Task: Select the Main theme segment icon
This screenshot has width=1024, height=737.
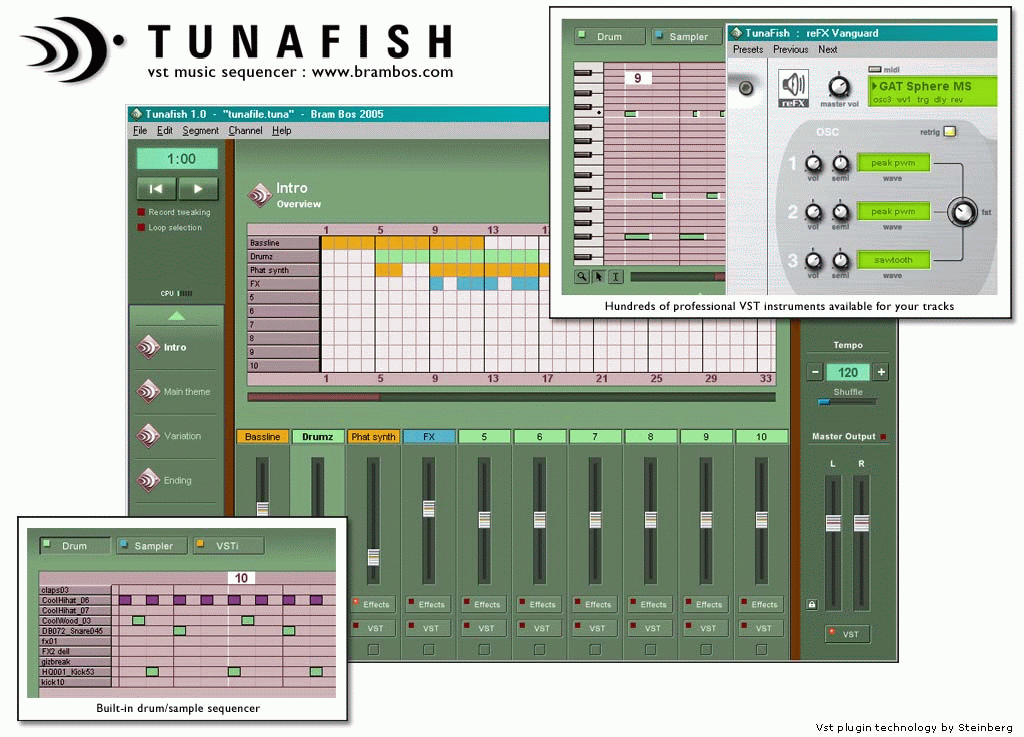Action: tap(148, 391)
